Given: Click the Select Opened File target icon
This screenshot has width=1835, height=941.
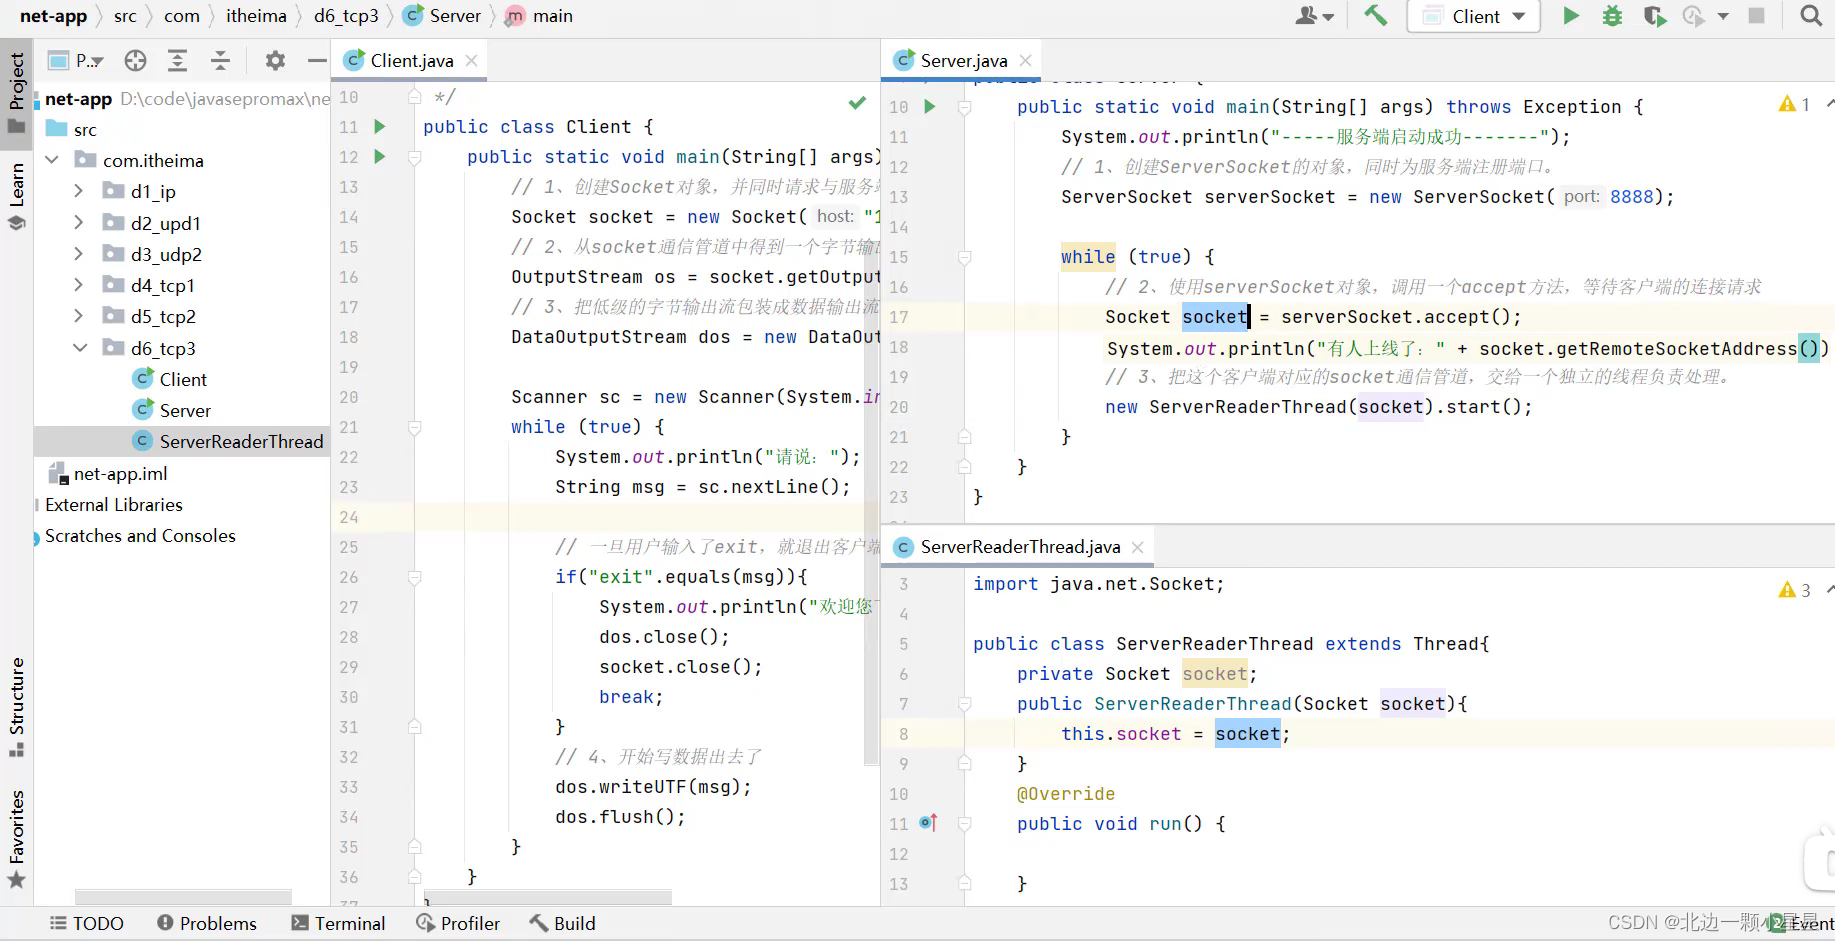Looking at the screenshot, I should [x=135, y=61].
